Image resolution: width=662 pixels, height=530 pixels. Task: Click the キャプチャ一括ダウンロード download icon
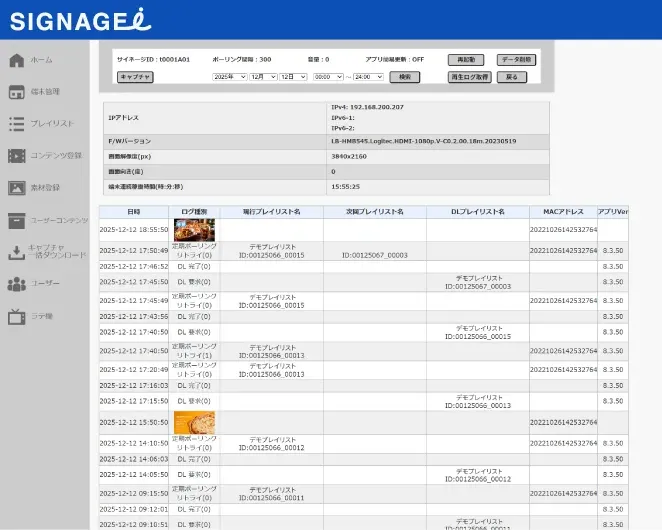[16, 252]
